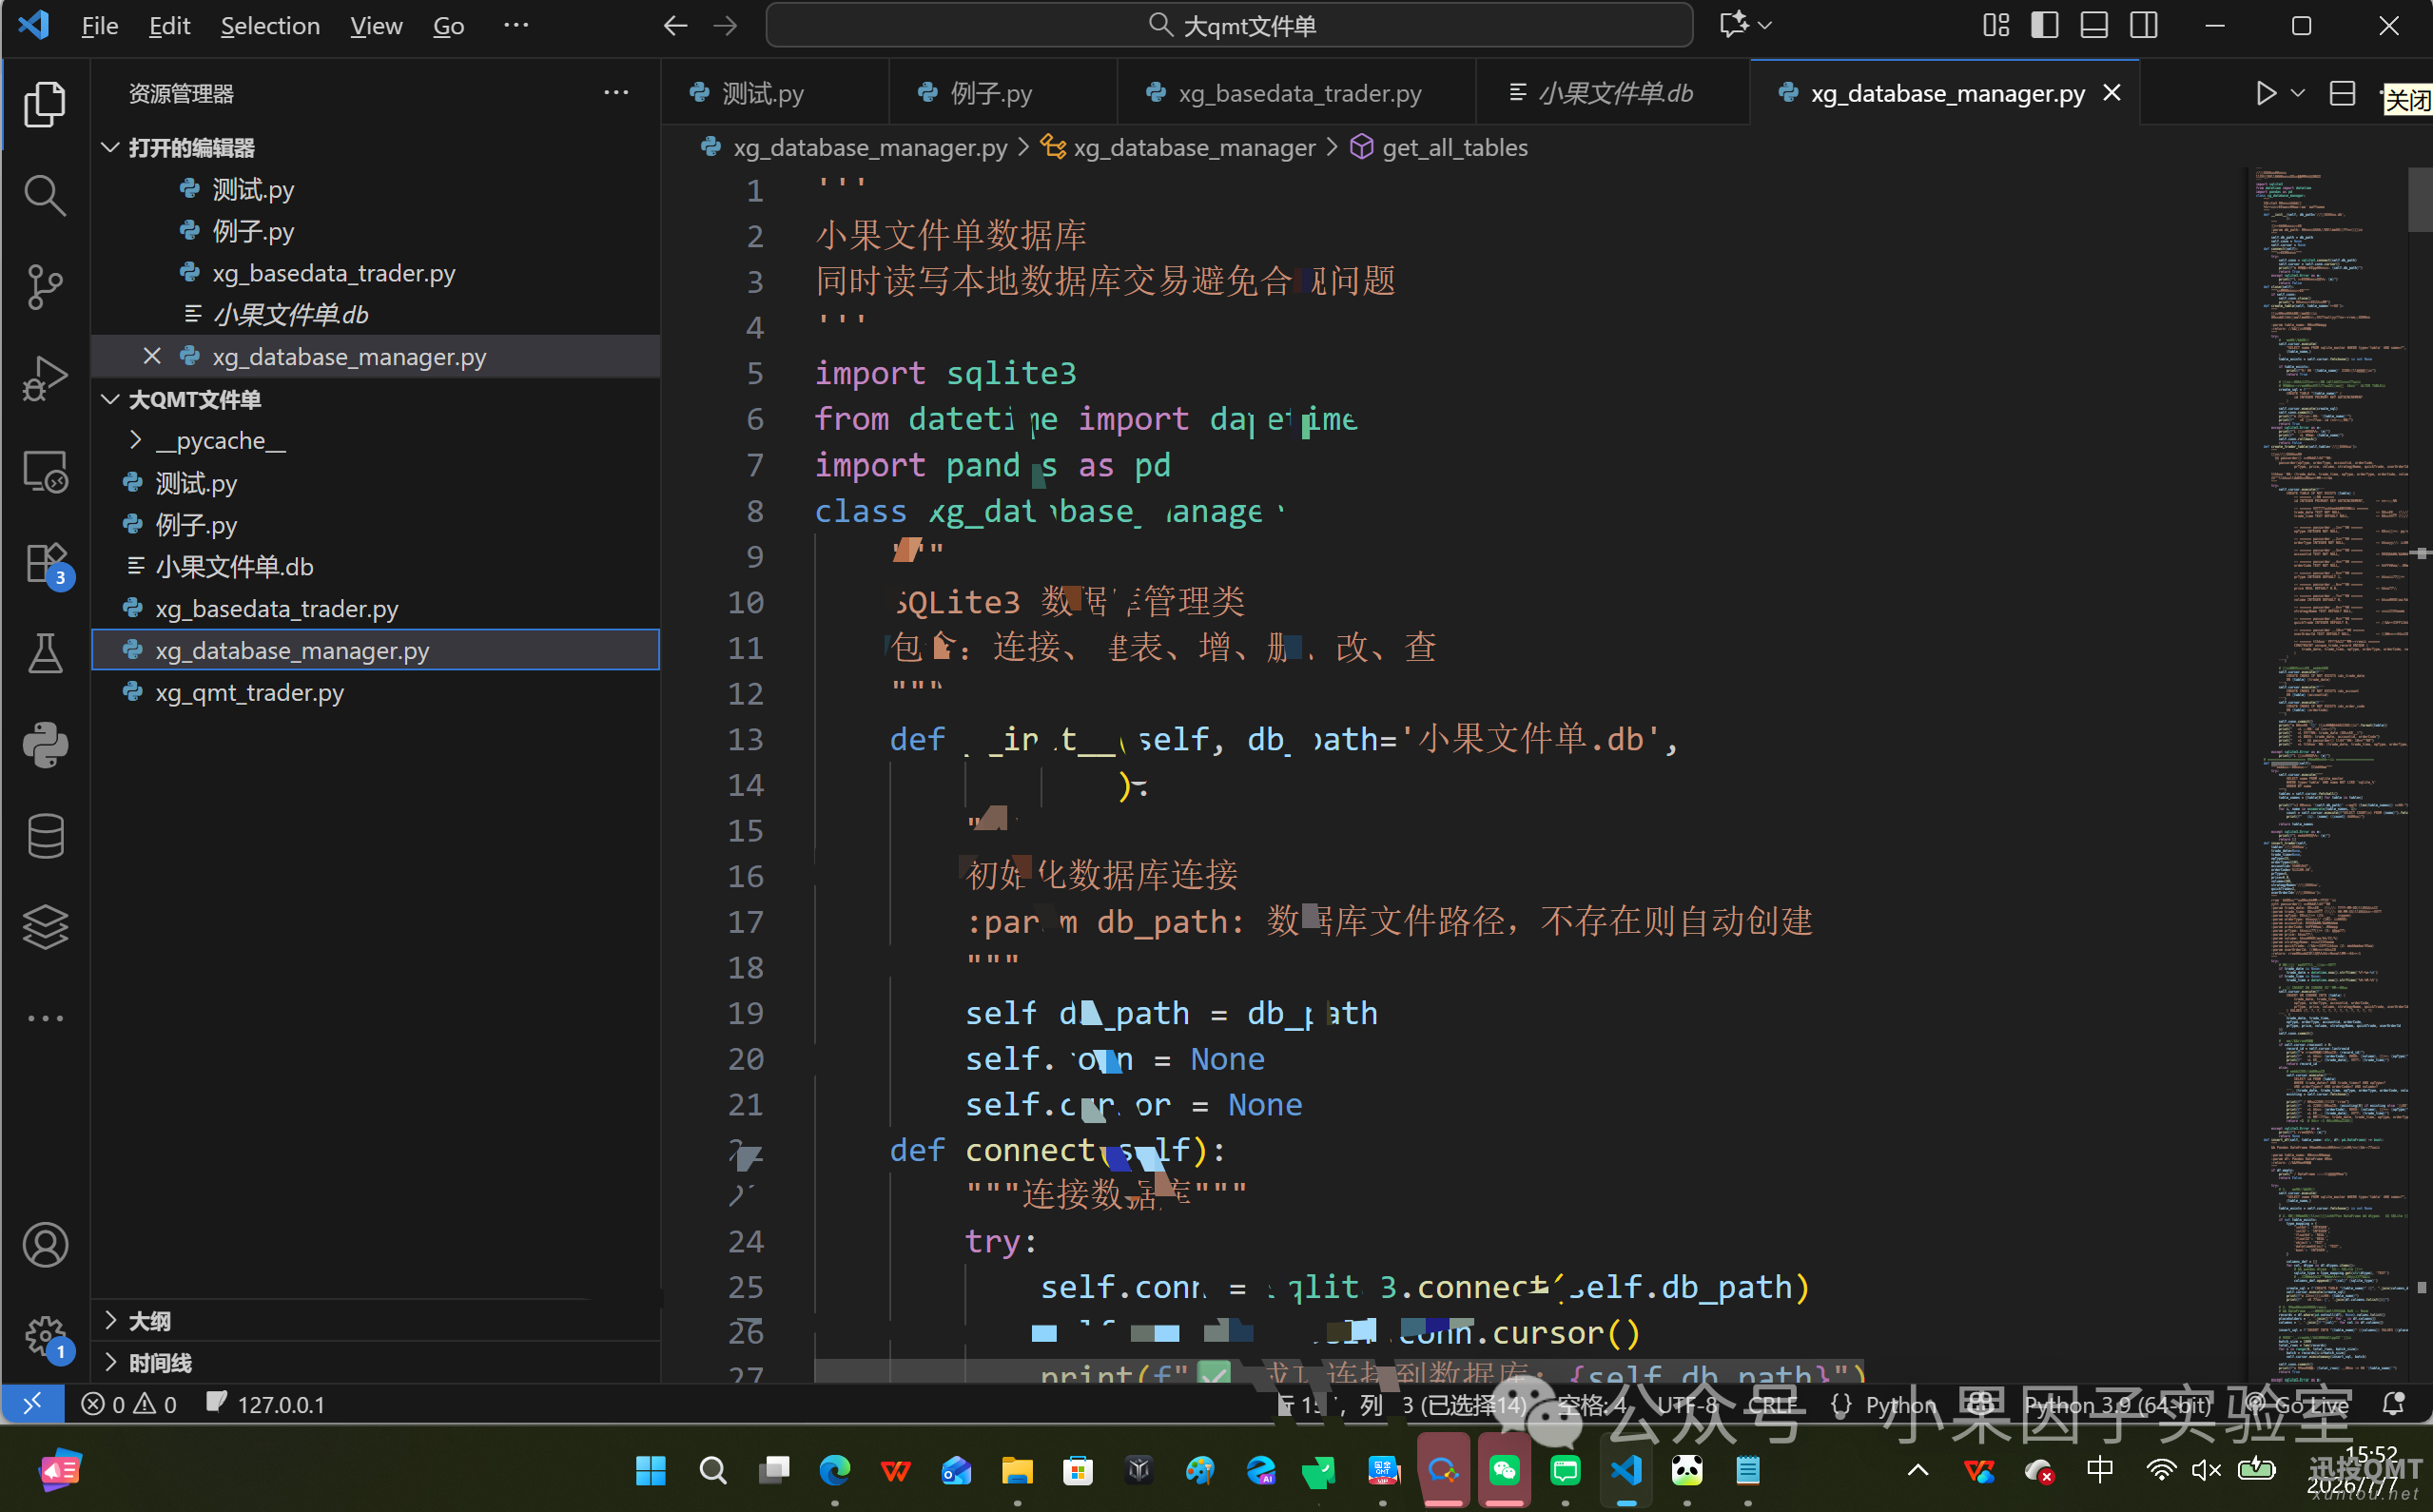Open Extensions view with badge
Screen dimensions: 2433x1512
pyautogui.click(x=45, y=563)
